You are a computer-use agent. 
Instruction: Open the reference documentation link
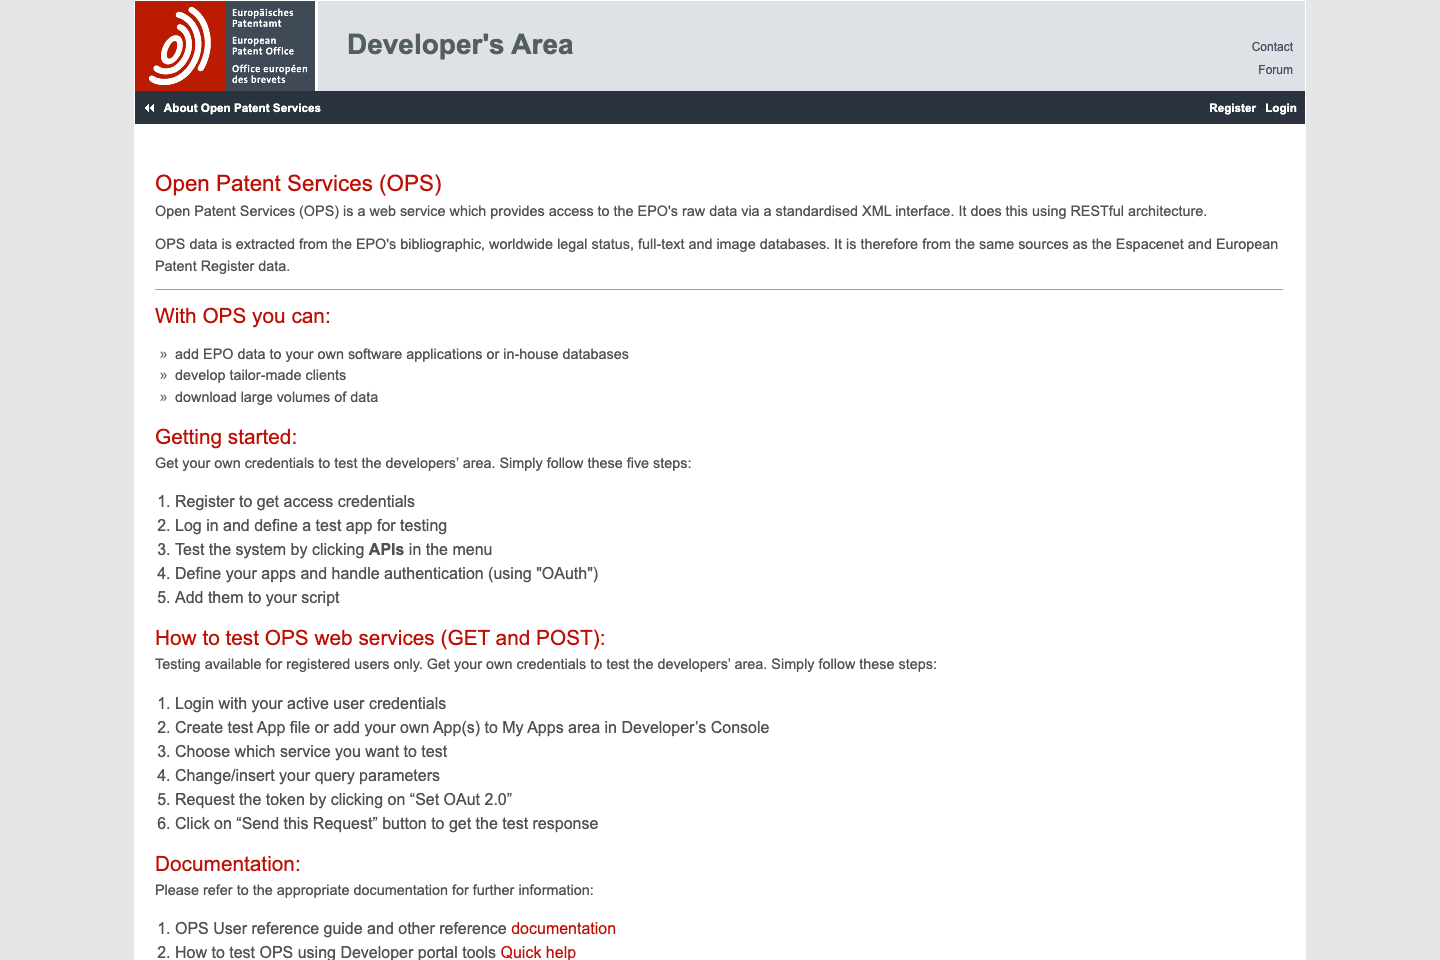[x=563, y=928]
